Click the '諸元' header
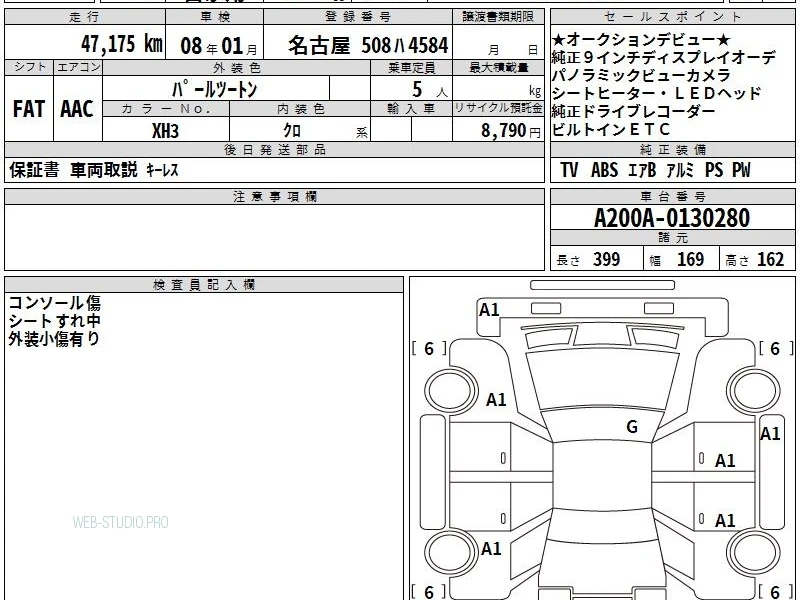This screenshot has height=600, width=800. (x=673, y=237)
